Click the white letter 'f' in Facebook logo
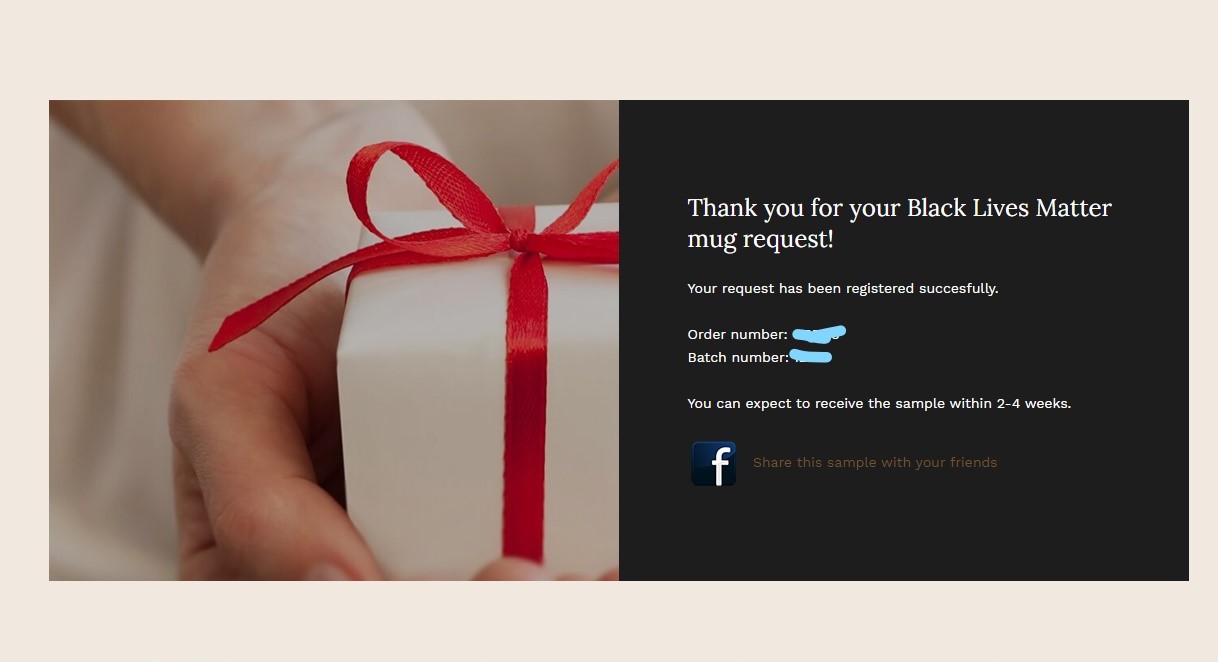The width and height of the screenshot is (1218, 662). tap(719, 467)
